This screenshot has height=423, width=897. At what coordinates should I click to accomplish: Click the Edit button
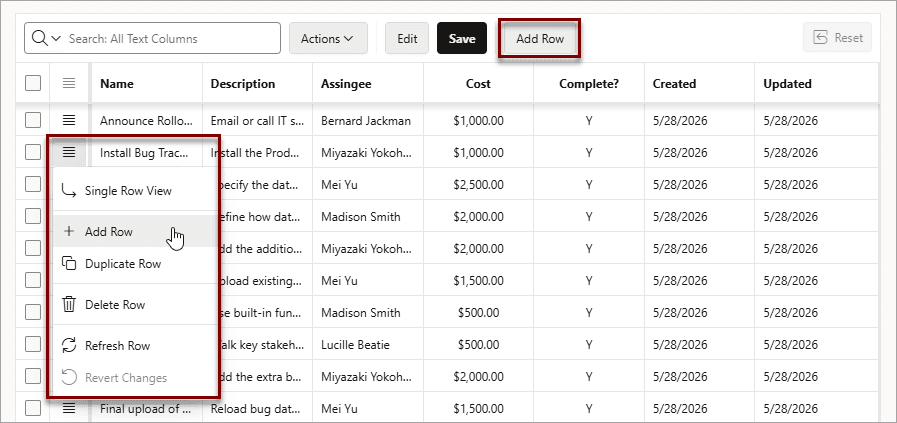407,38
